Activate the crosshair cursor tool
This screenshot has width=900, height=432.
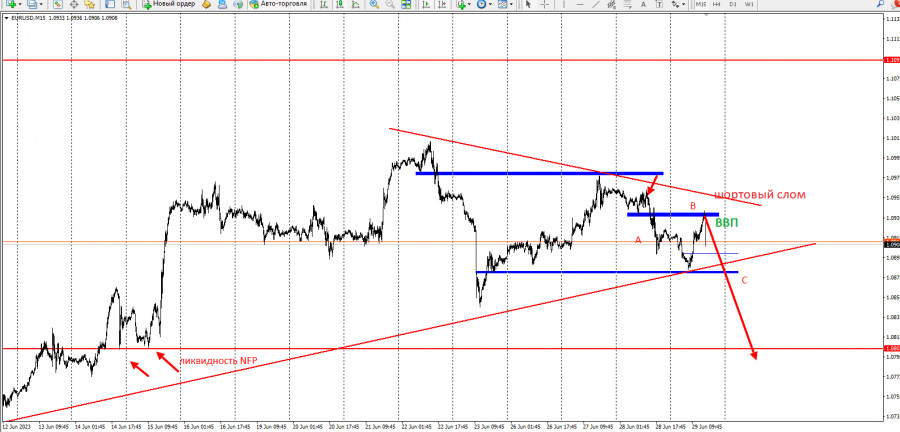point(544,4)
